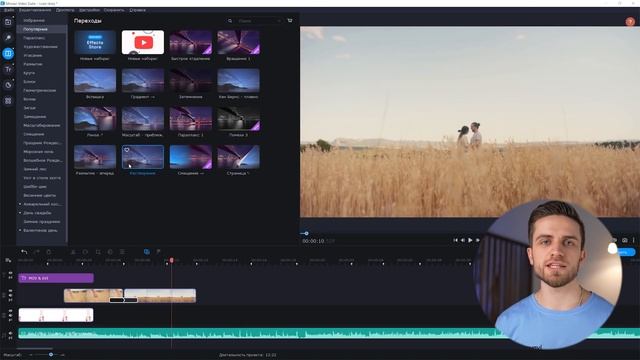This screenshot has height=360, width=640.
Task: Mute the main video track speaker icon
Action: (10, 296)
